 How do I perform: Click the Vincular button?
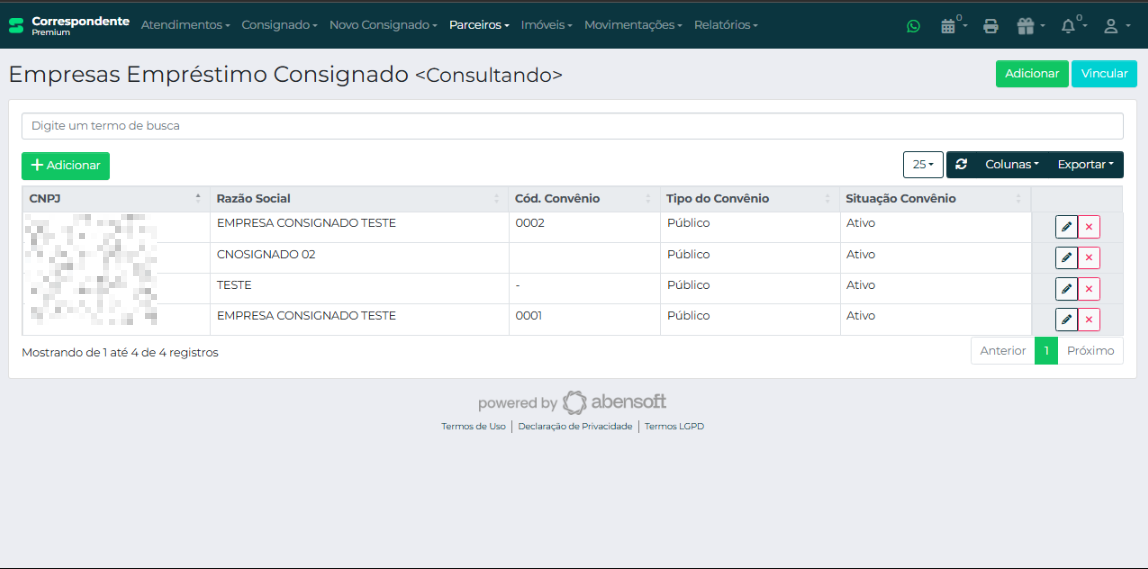(1104, 74)
